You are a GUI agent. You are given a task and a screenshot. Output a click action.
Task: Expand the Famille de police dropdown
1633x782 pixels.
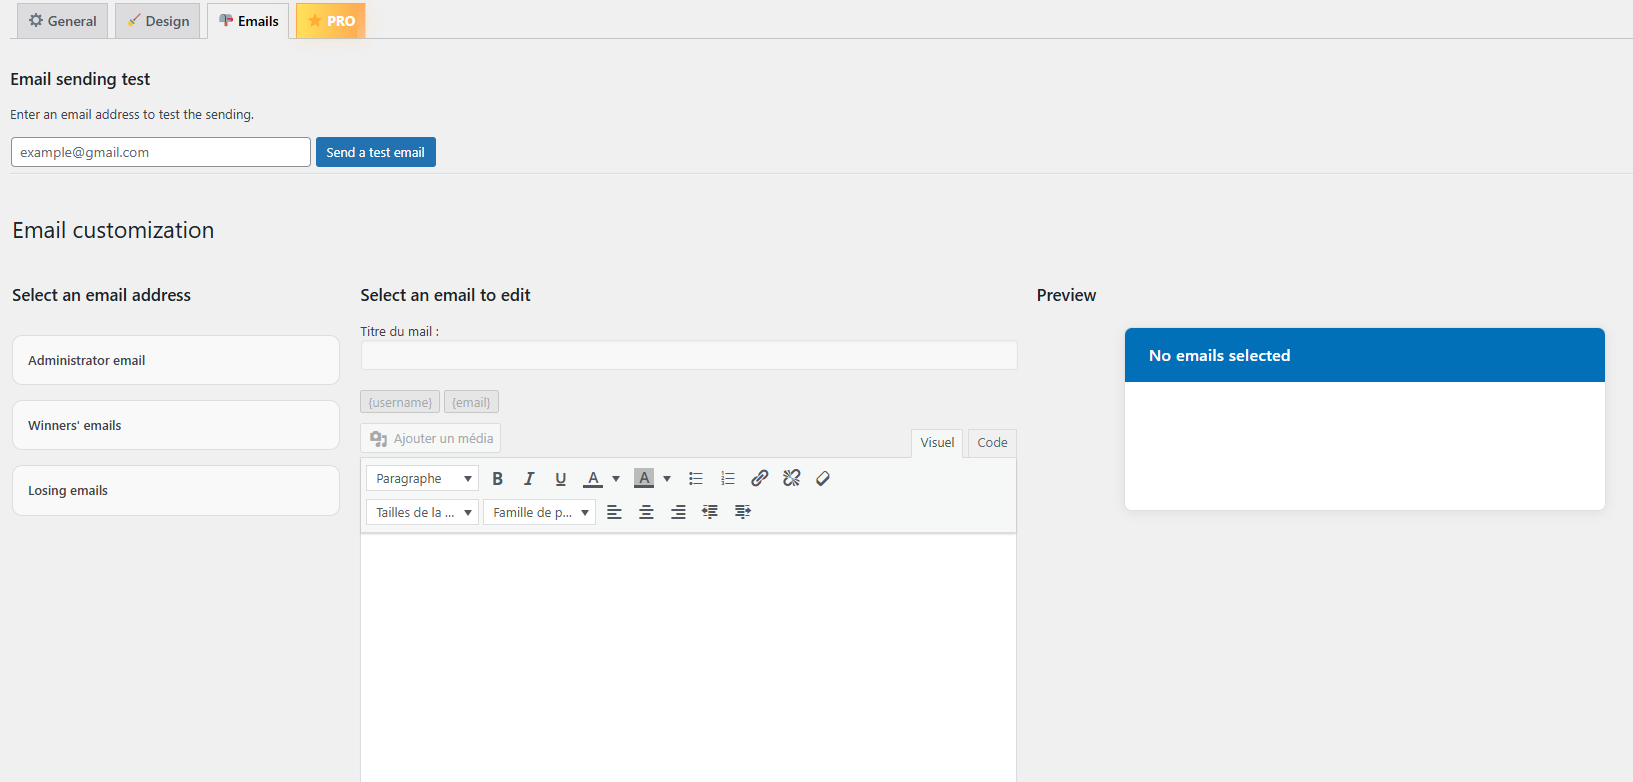[539, 512]
